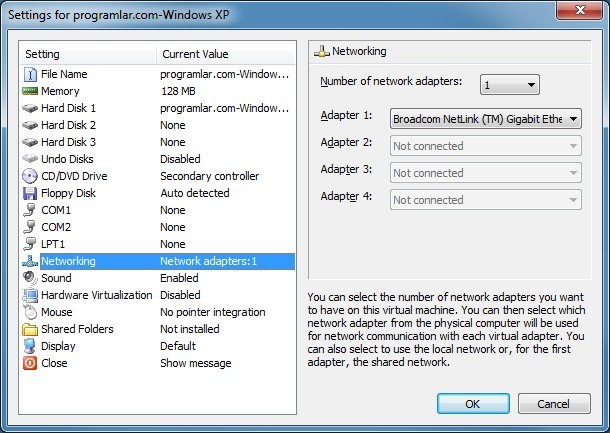Click the 'Show message' value
This screenshot has width=610, height=433.
coord(196,363)
